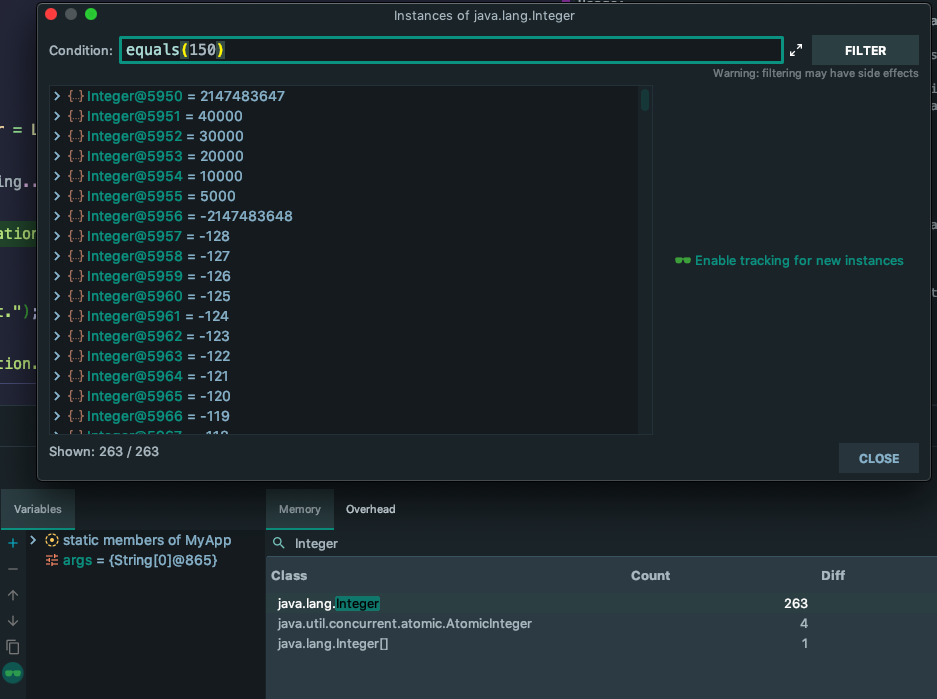
Task: Select Integer@5959 = -126 row
Action: pos(344,276)
